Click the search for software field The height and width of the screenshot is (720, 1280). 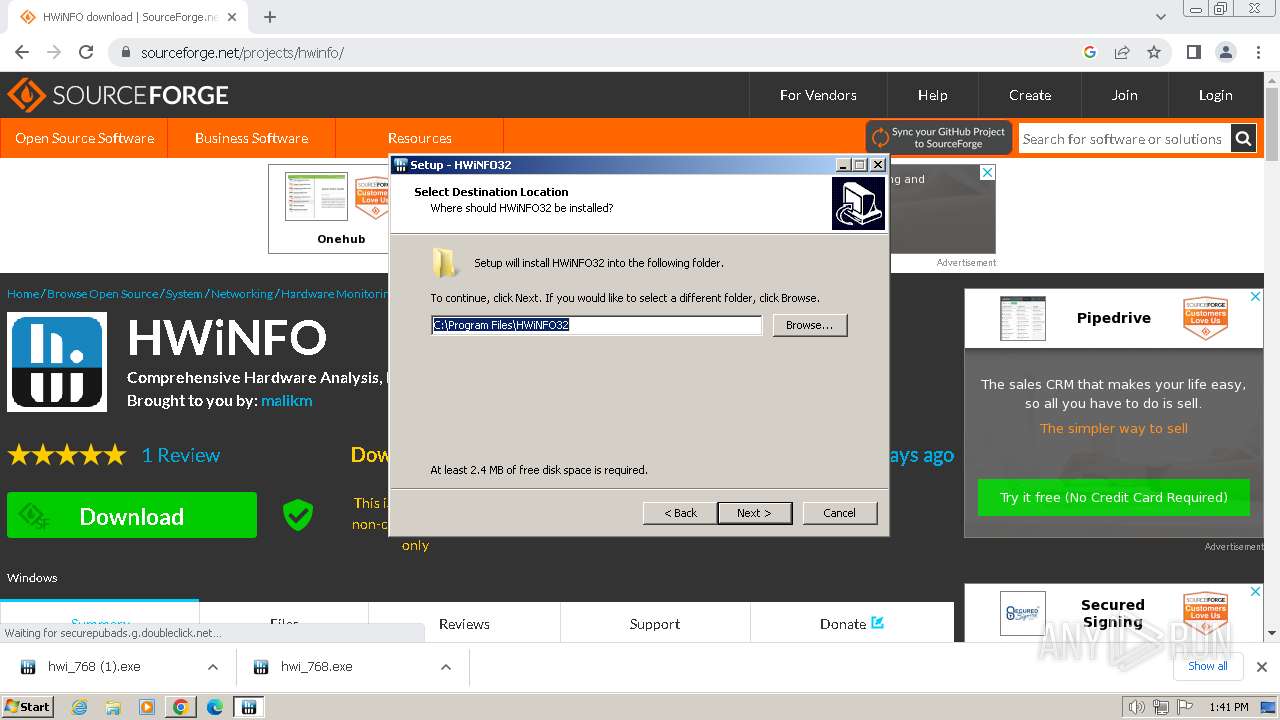(x=1124, y=139)
